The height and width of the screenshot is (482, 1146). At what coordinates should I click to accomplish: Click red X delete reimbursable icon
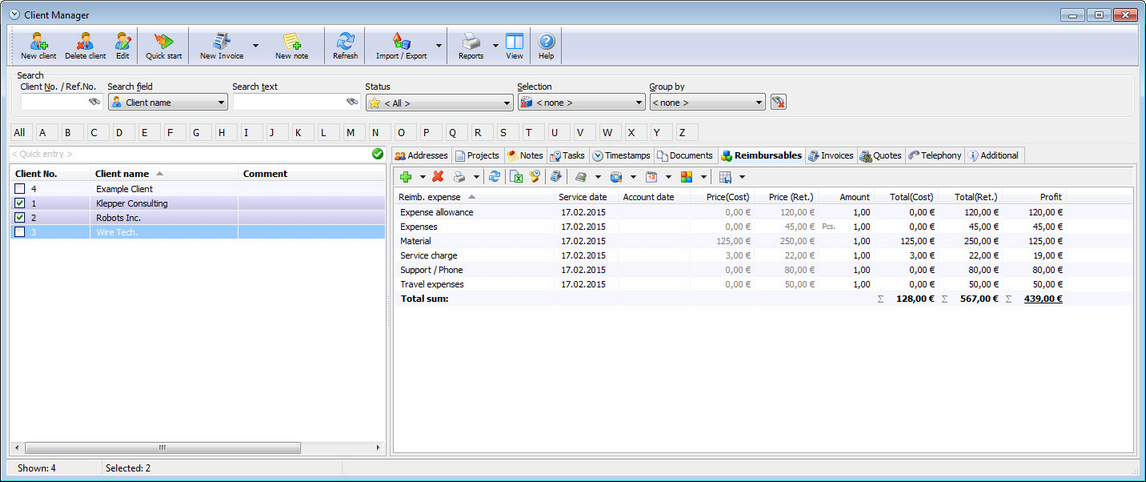click(x=438, y=176)
